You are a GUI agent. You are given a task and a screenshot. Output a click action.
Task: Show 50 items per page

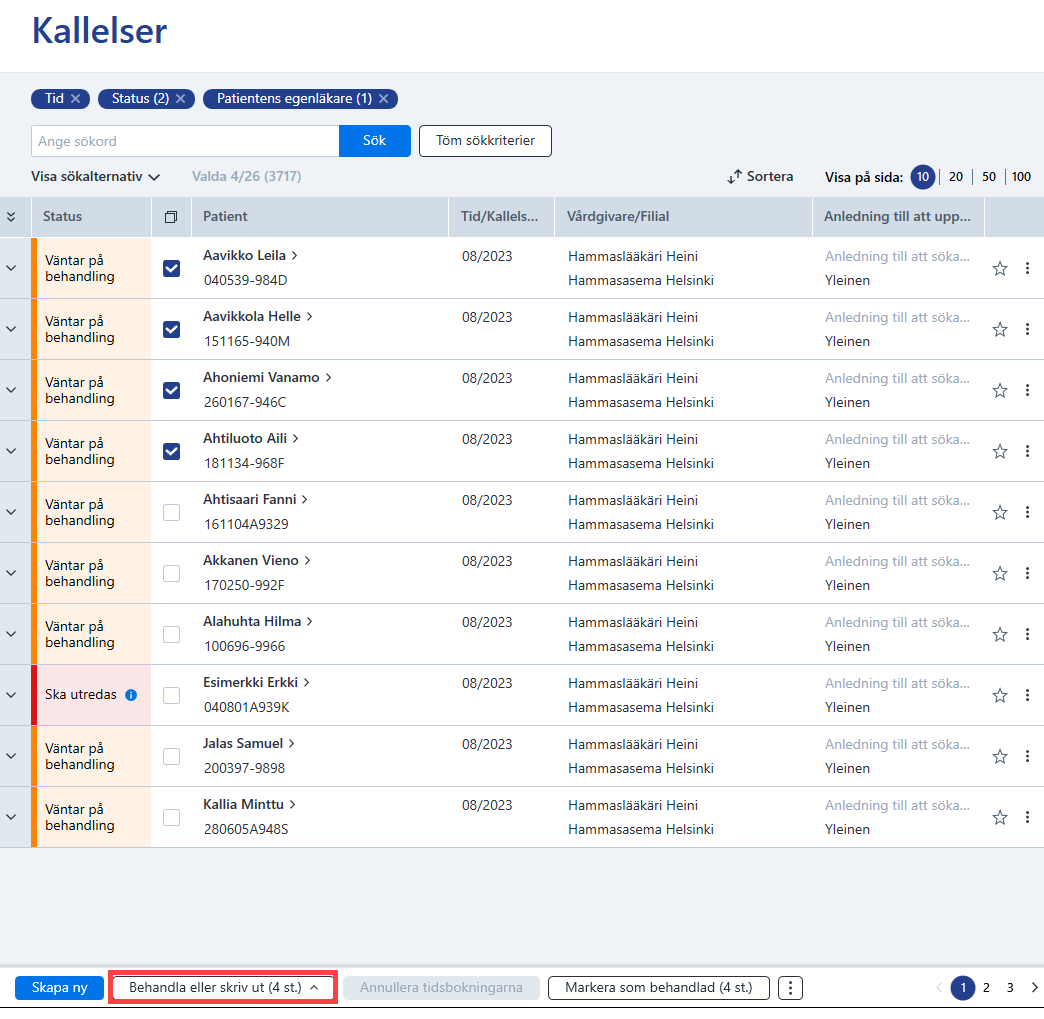pyautogui.click(x=988, y=176)
